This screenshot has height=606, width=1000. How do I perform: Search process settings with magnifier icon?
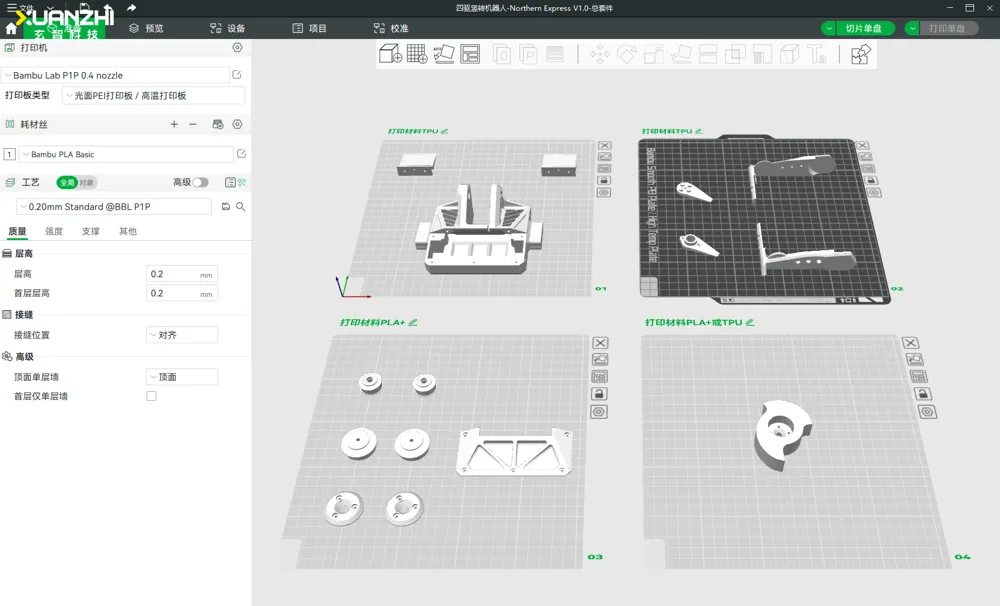pos(241,206)
